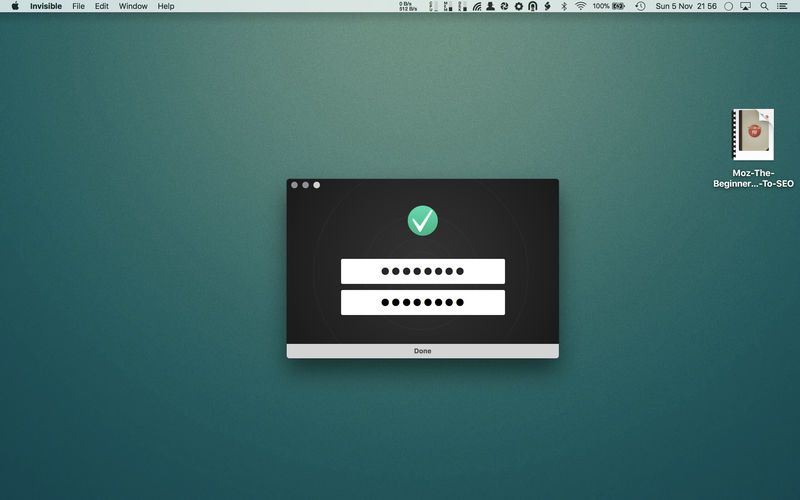
Task: Open the File menu
Action: click(x=78, y=6)
